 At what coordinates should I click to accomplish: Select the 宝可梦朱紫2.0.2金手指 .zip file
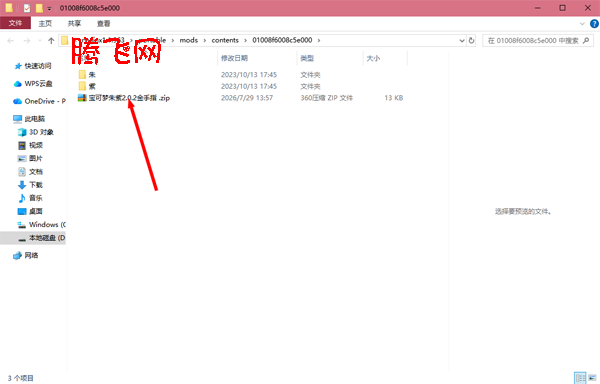coord(124,98)
